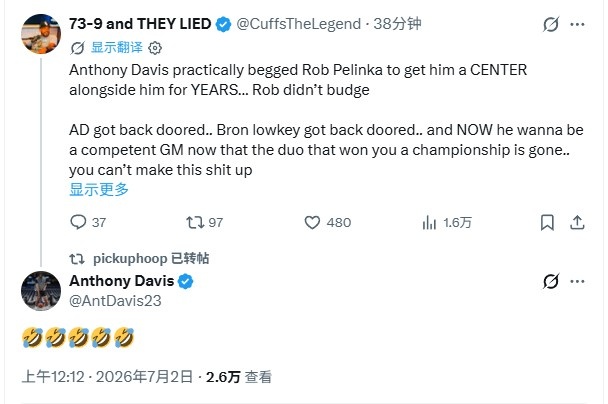This screenshot has width=608, height=404.
Task: Share the CuffsTheLegend tweet
Action: (577, 223)
